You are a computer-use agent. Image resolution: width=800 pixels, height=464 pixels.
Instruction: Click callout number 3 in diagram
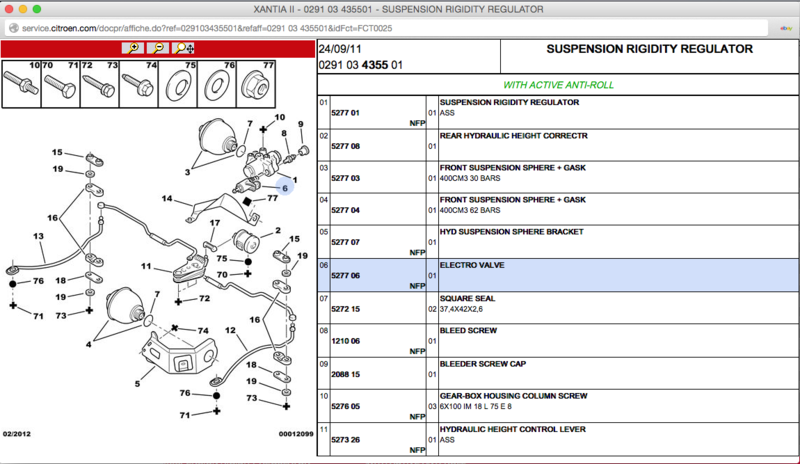pos(187,172)
